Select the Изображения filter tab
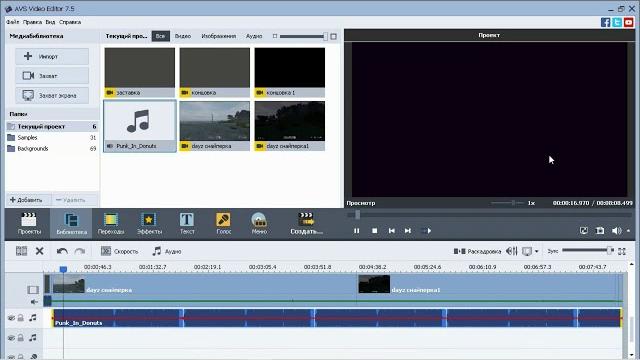 tap(219, 36)
